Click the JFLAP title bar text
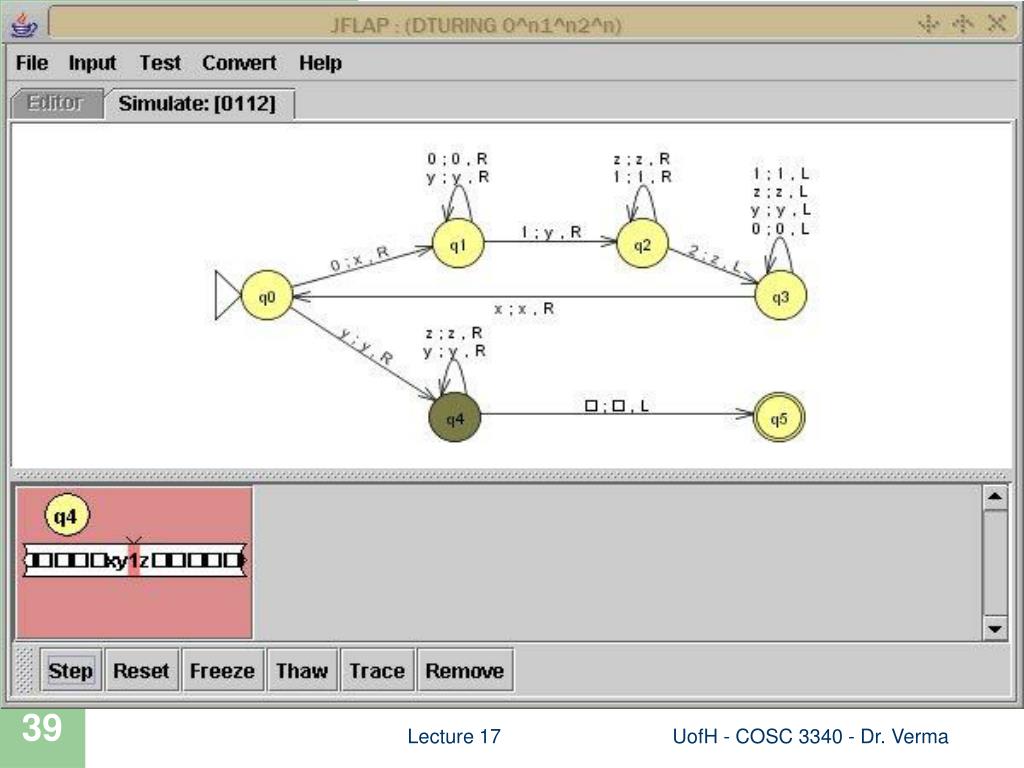The image size is (1024, 768). tap(475, 26)
